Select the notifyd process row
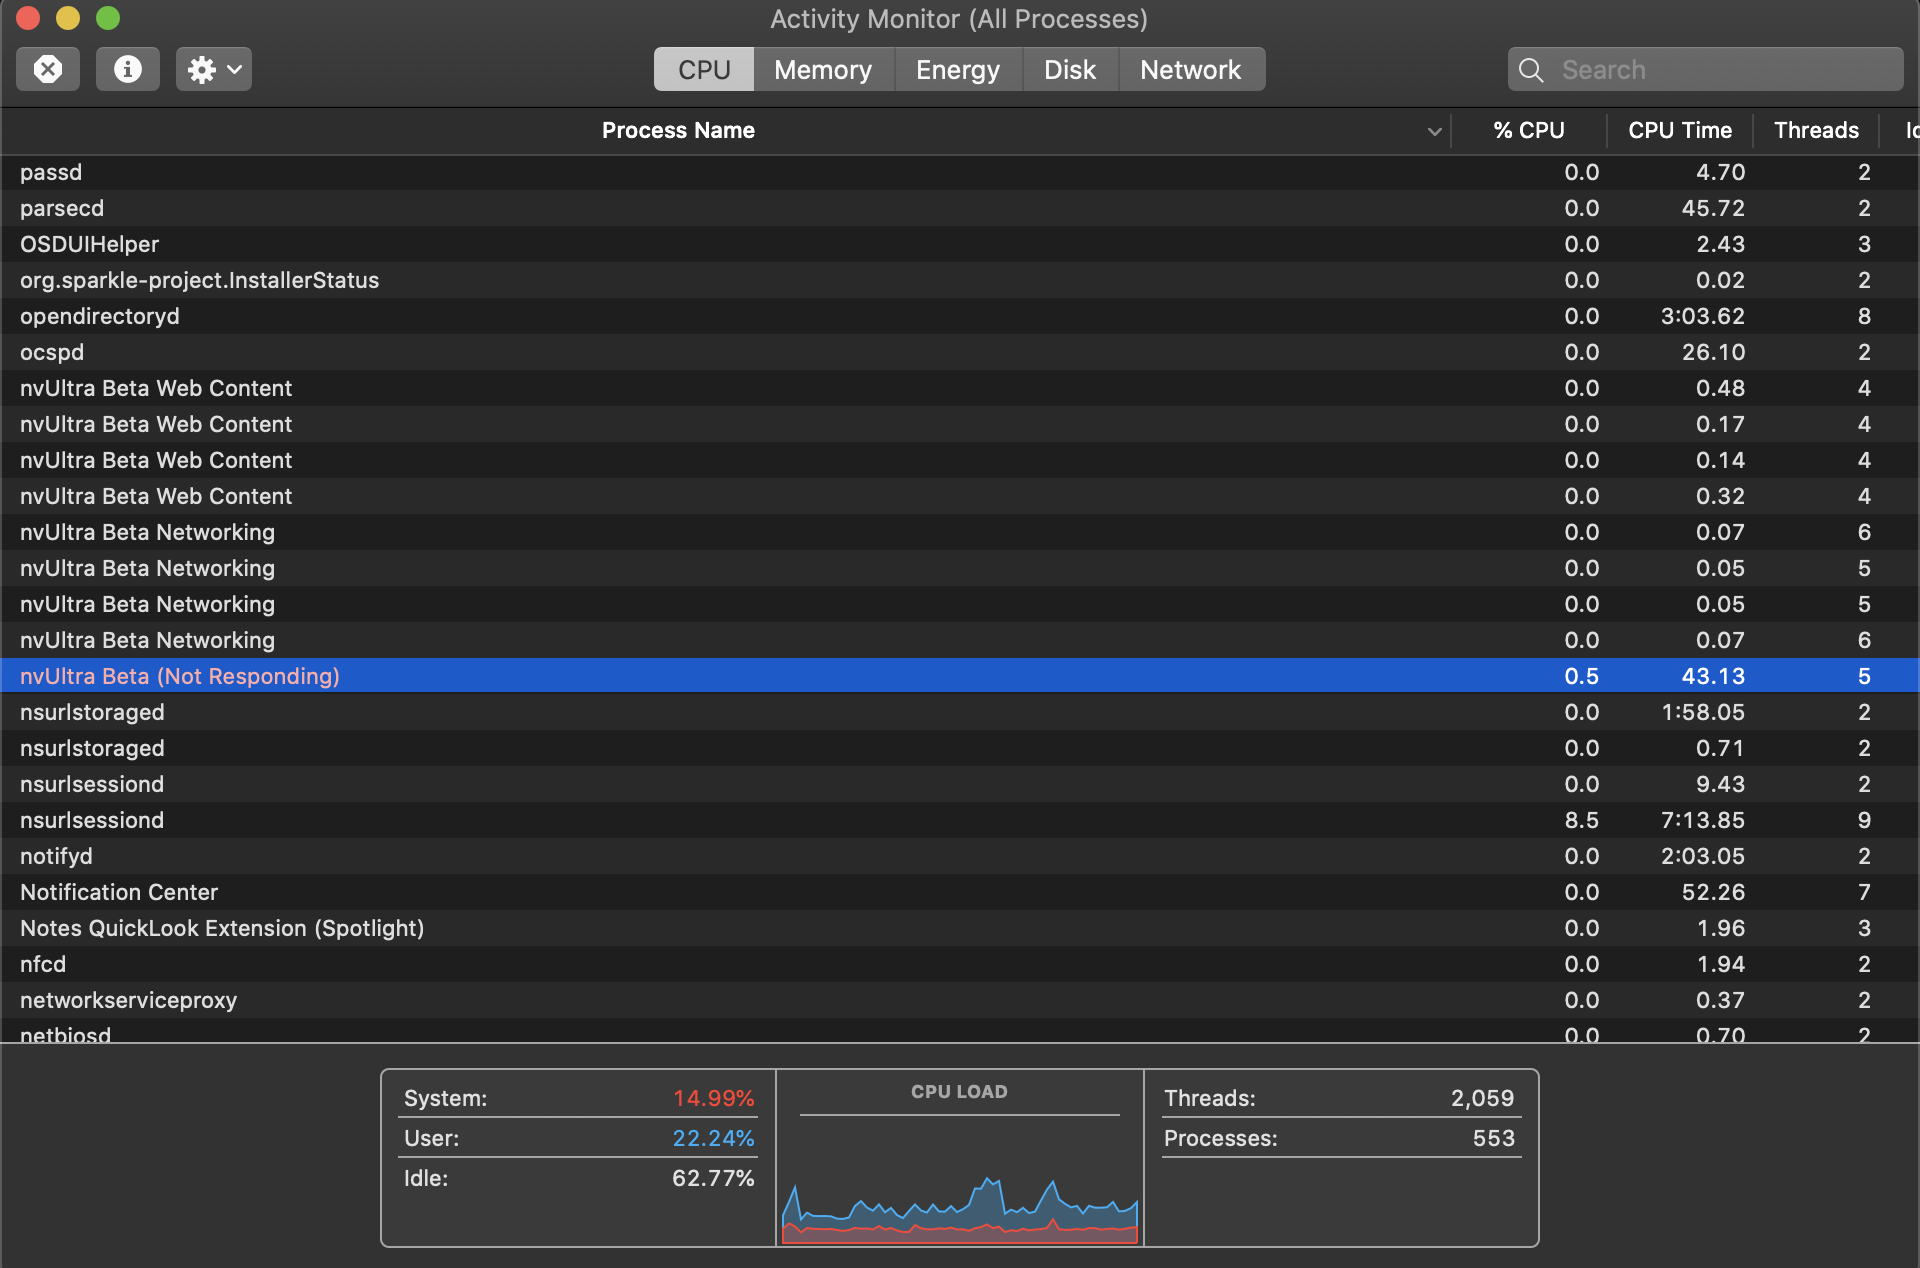This screenshot has width=1920, height=1268. coord(56,856)
